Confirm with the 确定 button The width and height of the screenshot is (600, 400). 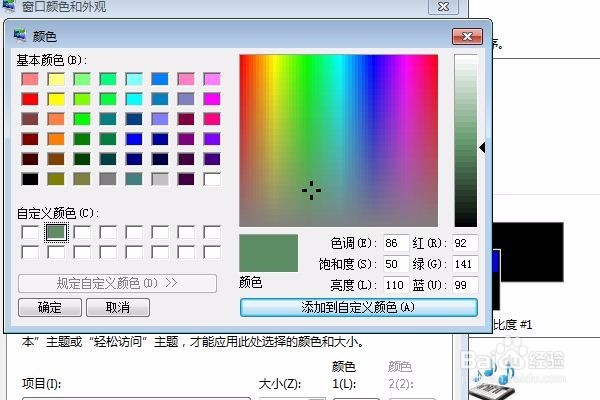[x=50, y=307]
